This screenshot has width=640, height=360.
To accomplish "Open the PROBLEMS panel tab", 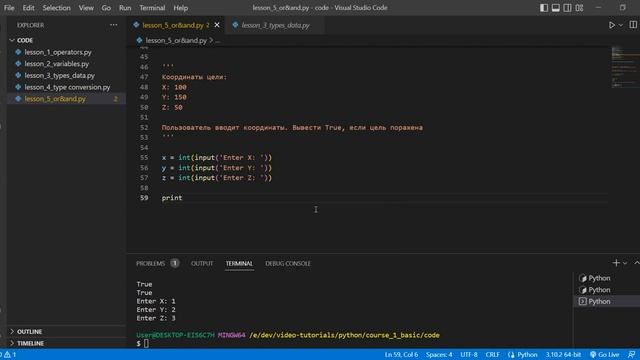I will point(151,264).
